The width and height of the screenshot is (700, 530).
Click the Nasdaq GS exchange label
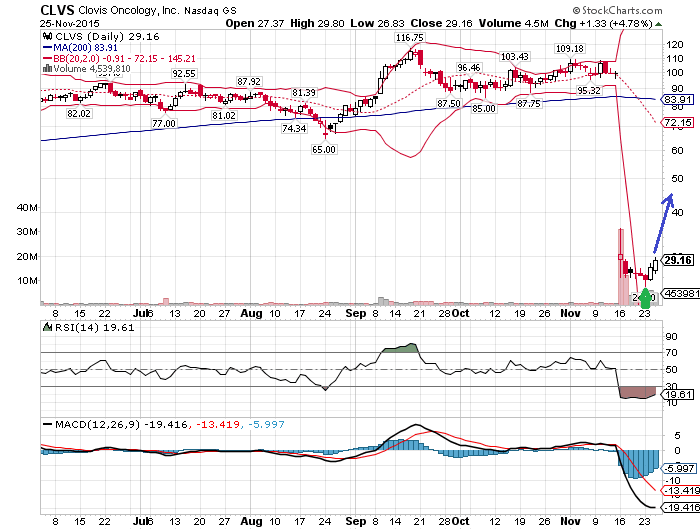pyautogui.click(x=210, y=10)
